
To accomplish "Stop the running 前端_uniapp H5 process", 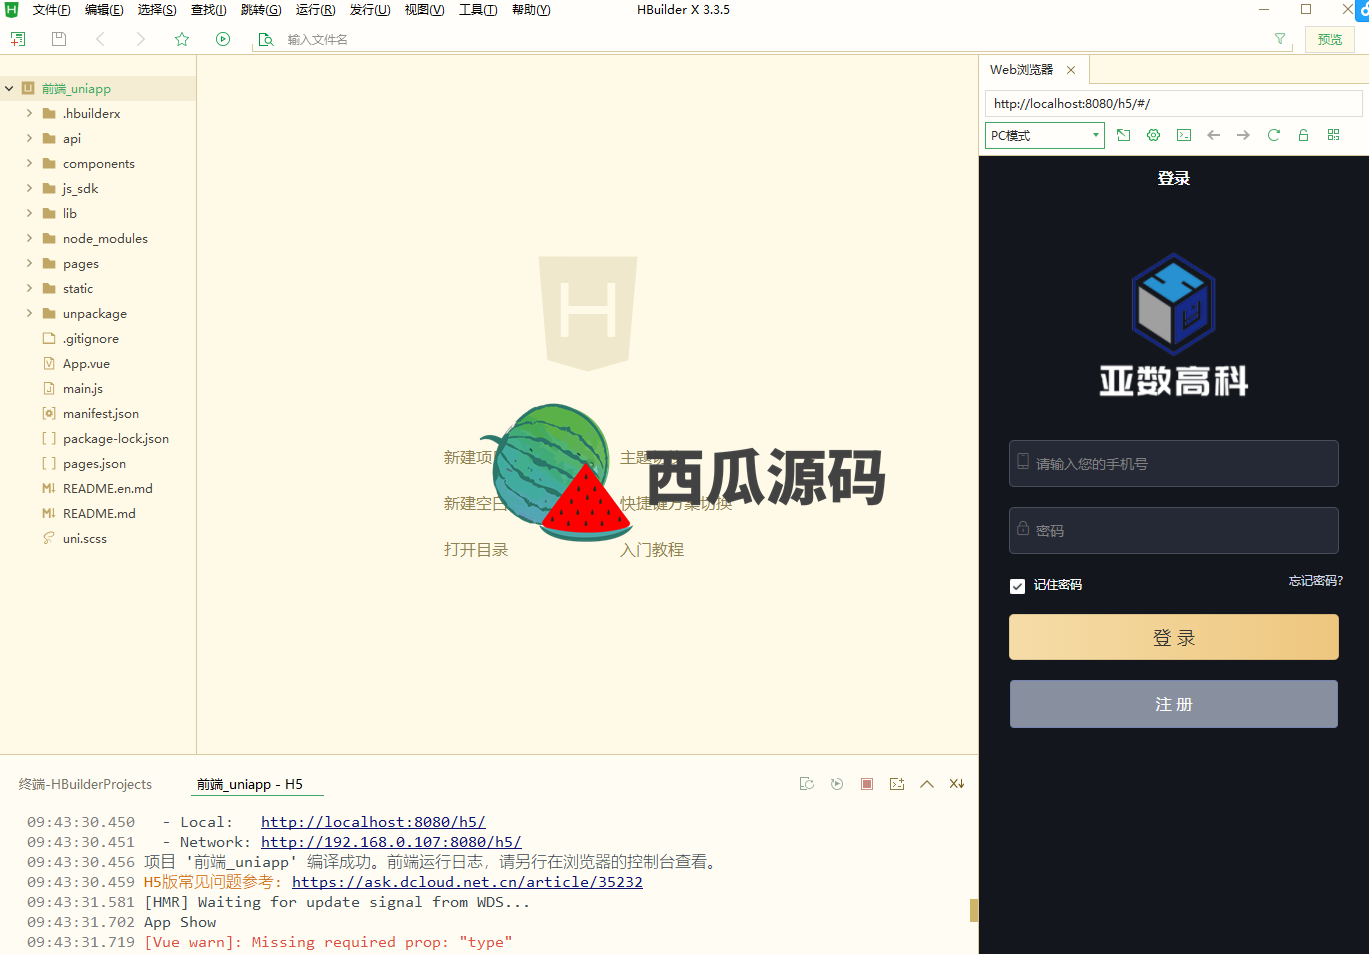I will 867,784.
